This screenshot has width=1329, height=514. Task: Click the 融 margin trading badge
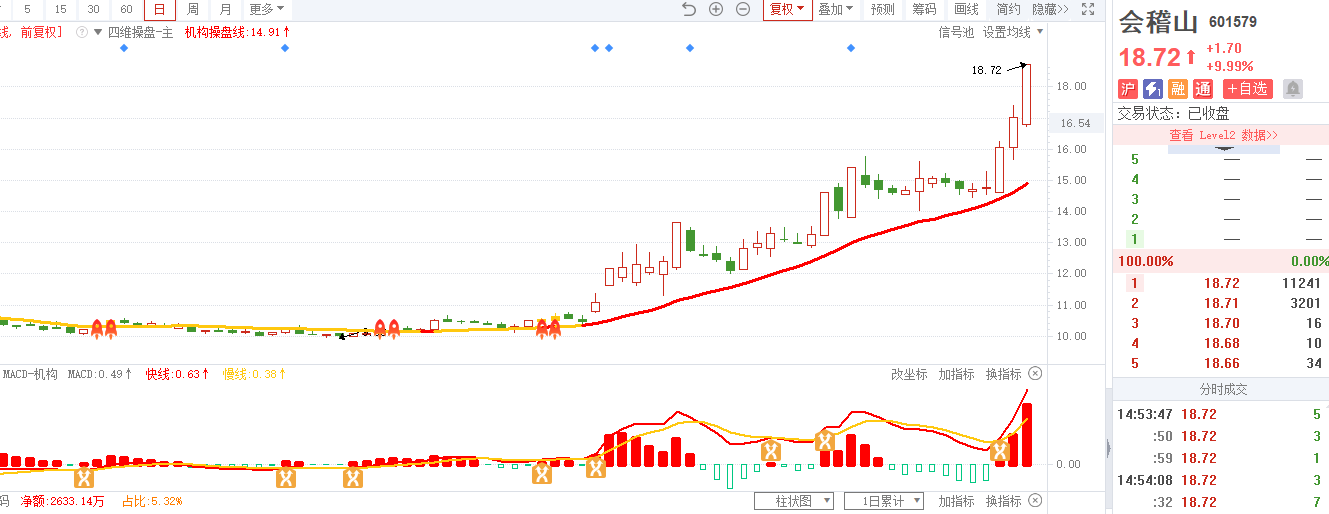tap(1178, 89)
